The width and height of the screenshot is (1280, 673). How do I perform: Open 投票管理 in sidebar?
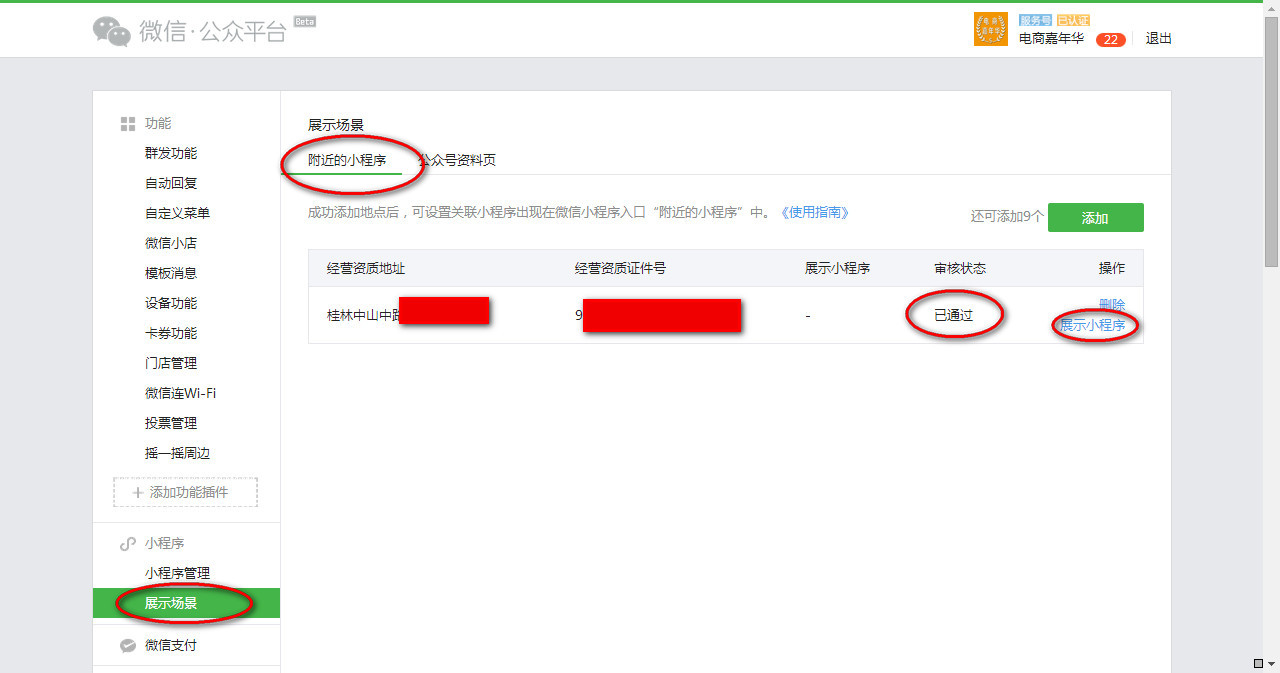[x=171, y=423]
